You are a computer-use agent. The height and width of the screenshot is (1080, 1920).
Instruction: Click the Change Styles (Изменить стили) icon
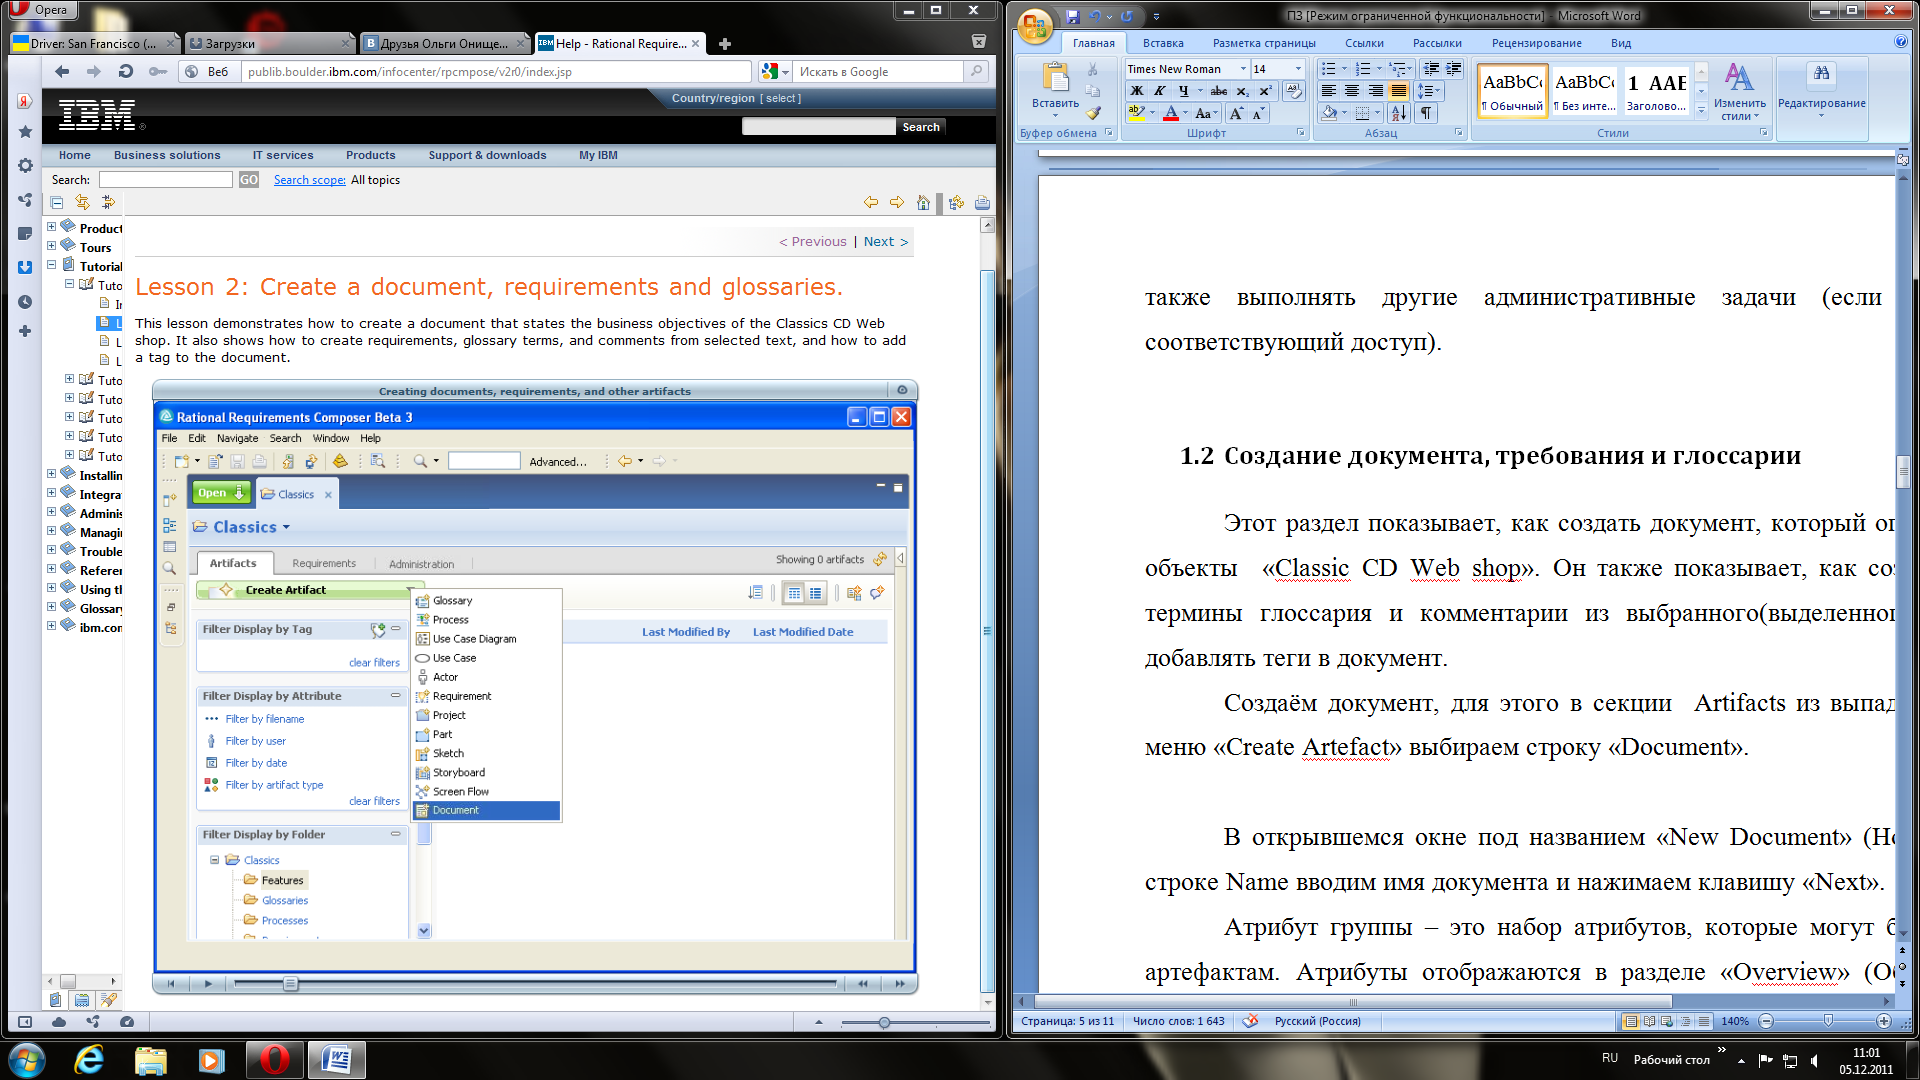(x=1739, y=78)
